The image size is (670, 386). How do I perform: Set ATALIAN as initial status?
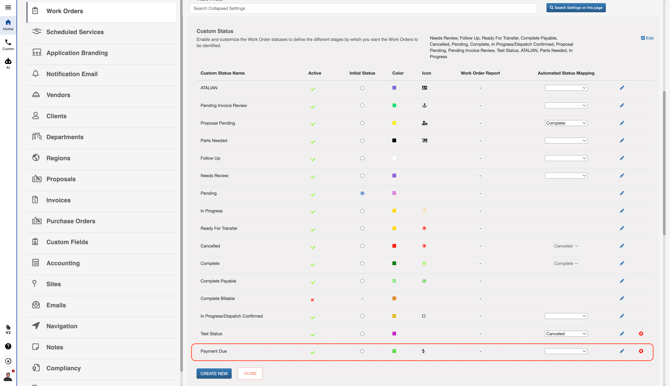[x=362, y=88]
